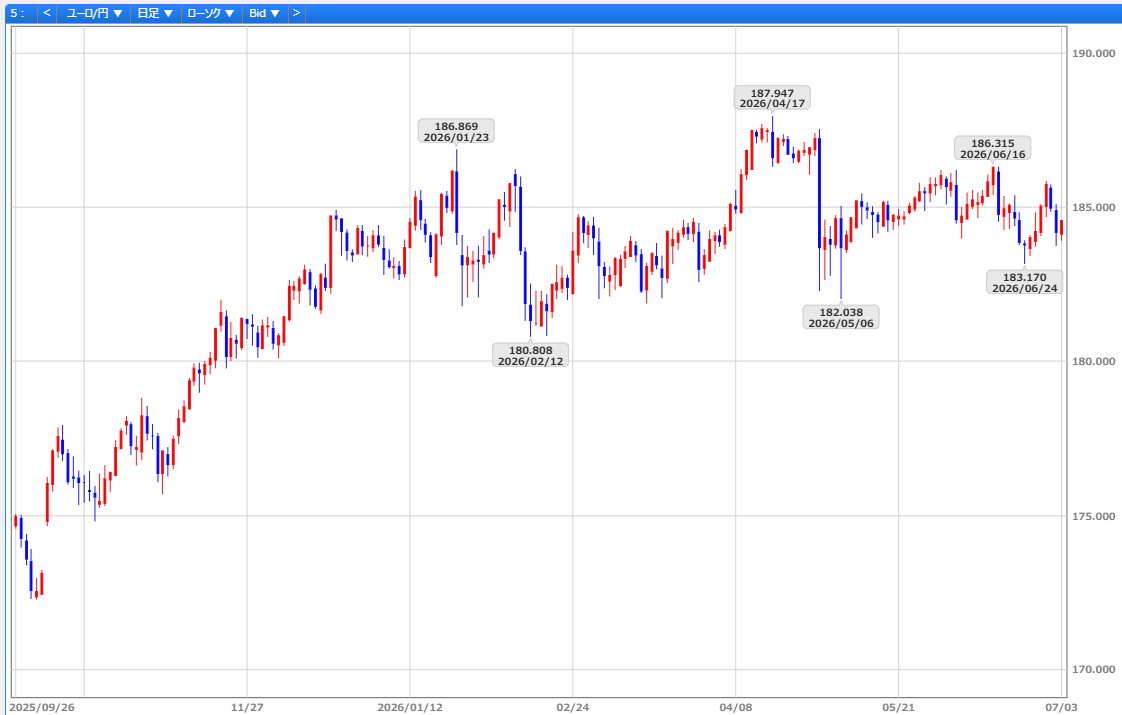Select the 187.947 high label on 2026/04/17
The image size is (1122, 715).
tap(772, 98)
